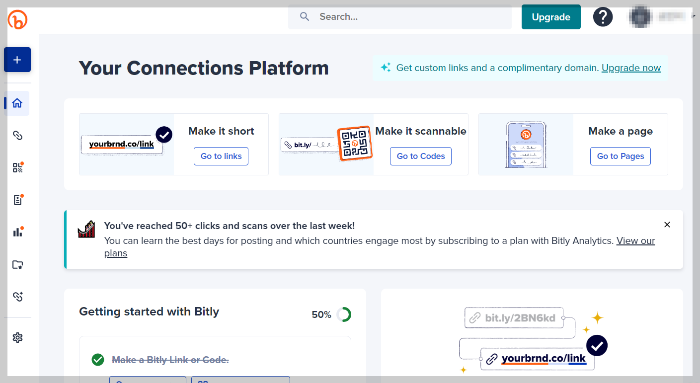Click the Getting started with Bitly heading
Image resolution: width=700 pixels, height=383 pixels.
click(x=149, y=312)
